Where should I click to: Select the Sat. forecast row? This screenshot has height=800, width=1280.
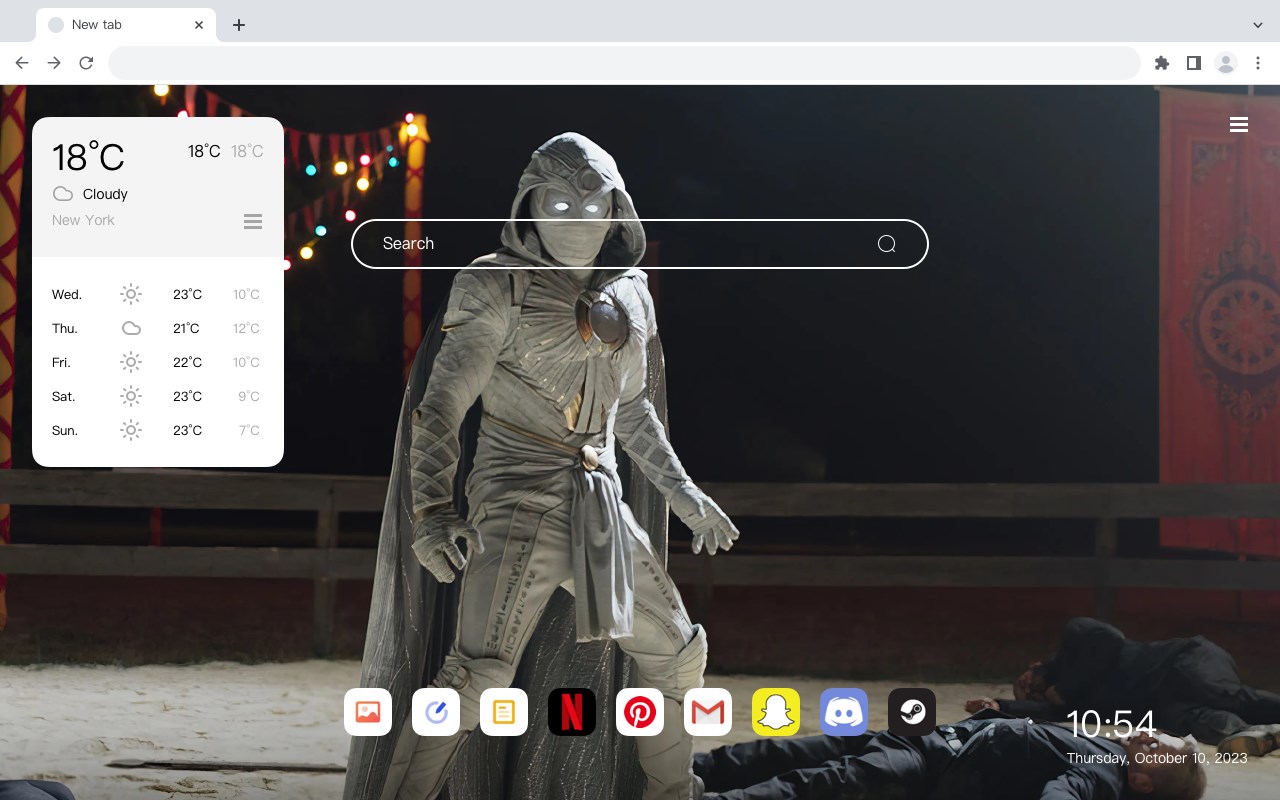click(x=157, y=396)
